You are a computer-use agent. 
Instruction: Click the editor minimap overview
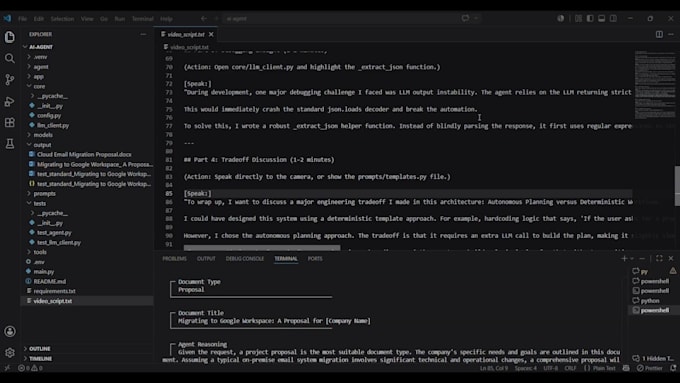coord(654,85)
